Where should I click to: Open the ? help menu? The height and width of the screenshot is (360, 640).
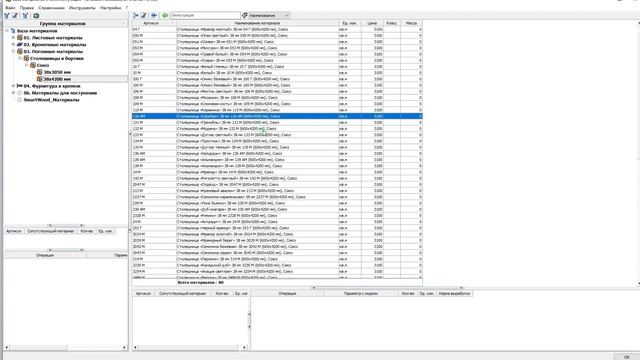(127, 8)
